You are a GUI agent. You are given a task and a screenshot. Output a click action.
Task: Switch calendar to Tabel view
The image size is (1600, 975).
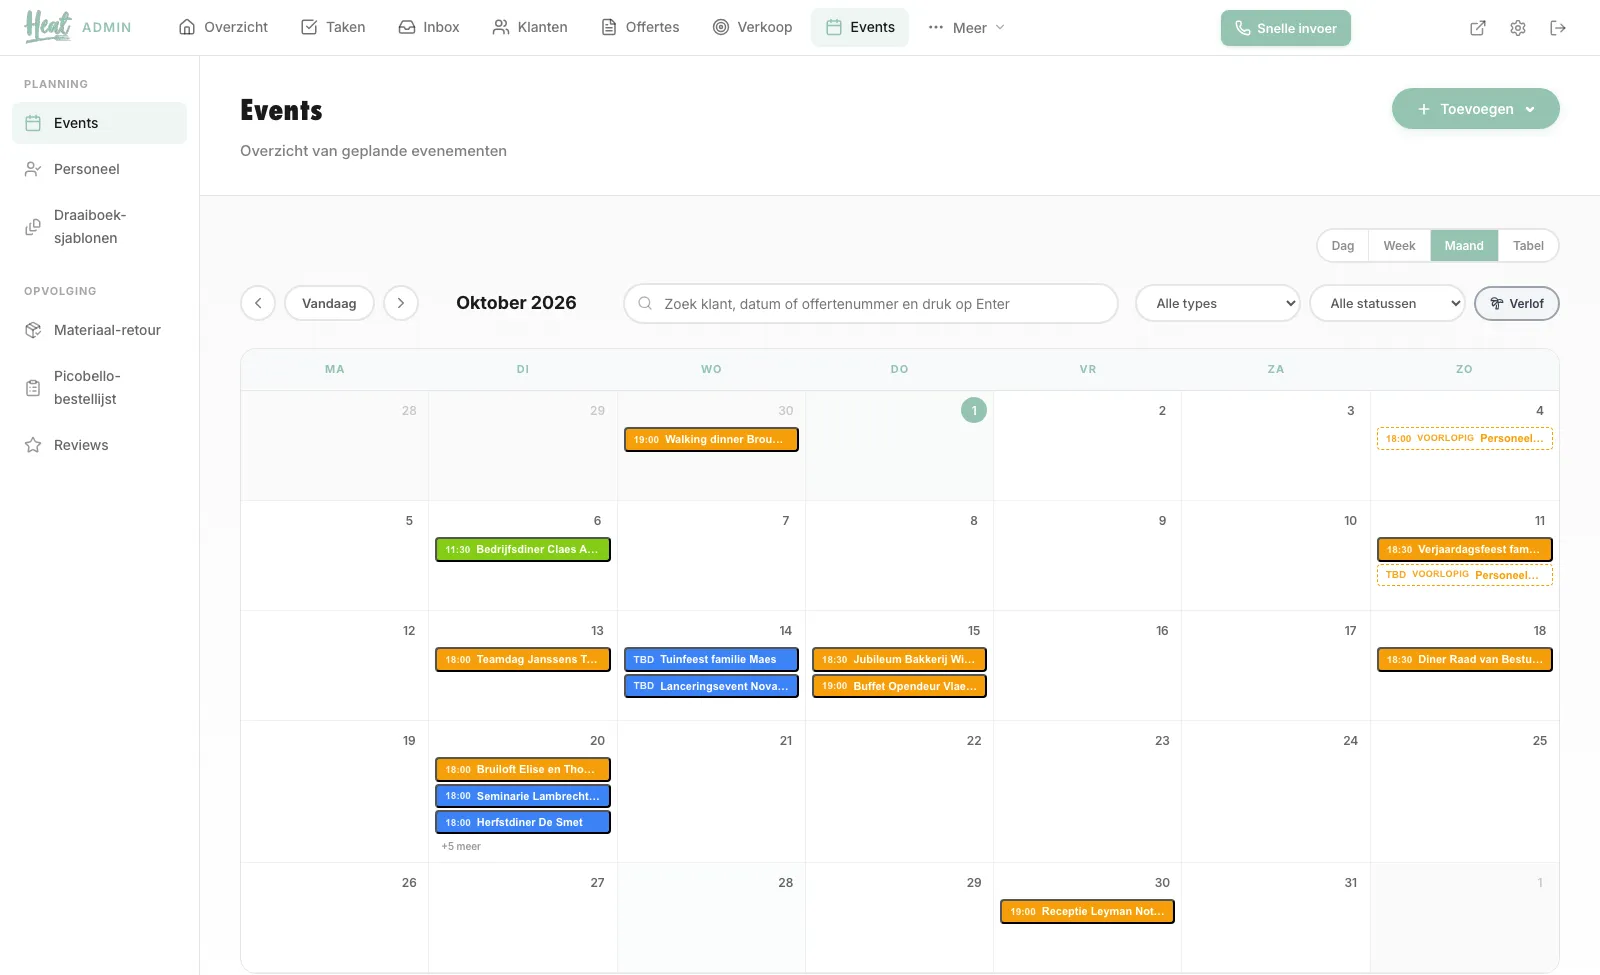click(1528, 246)
